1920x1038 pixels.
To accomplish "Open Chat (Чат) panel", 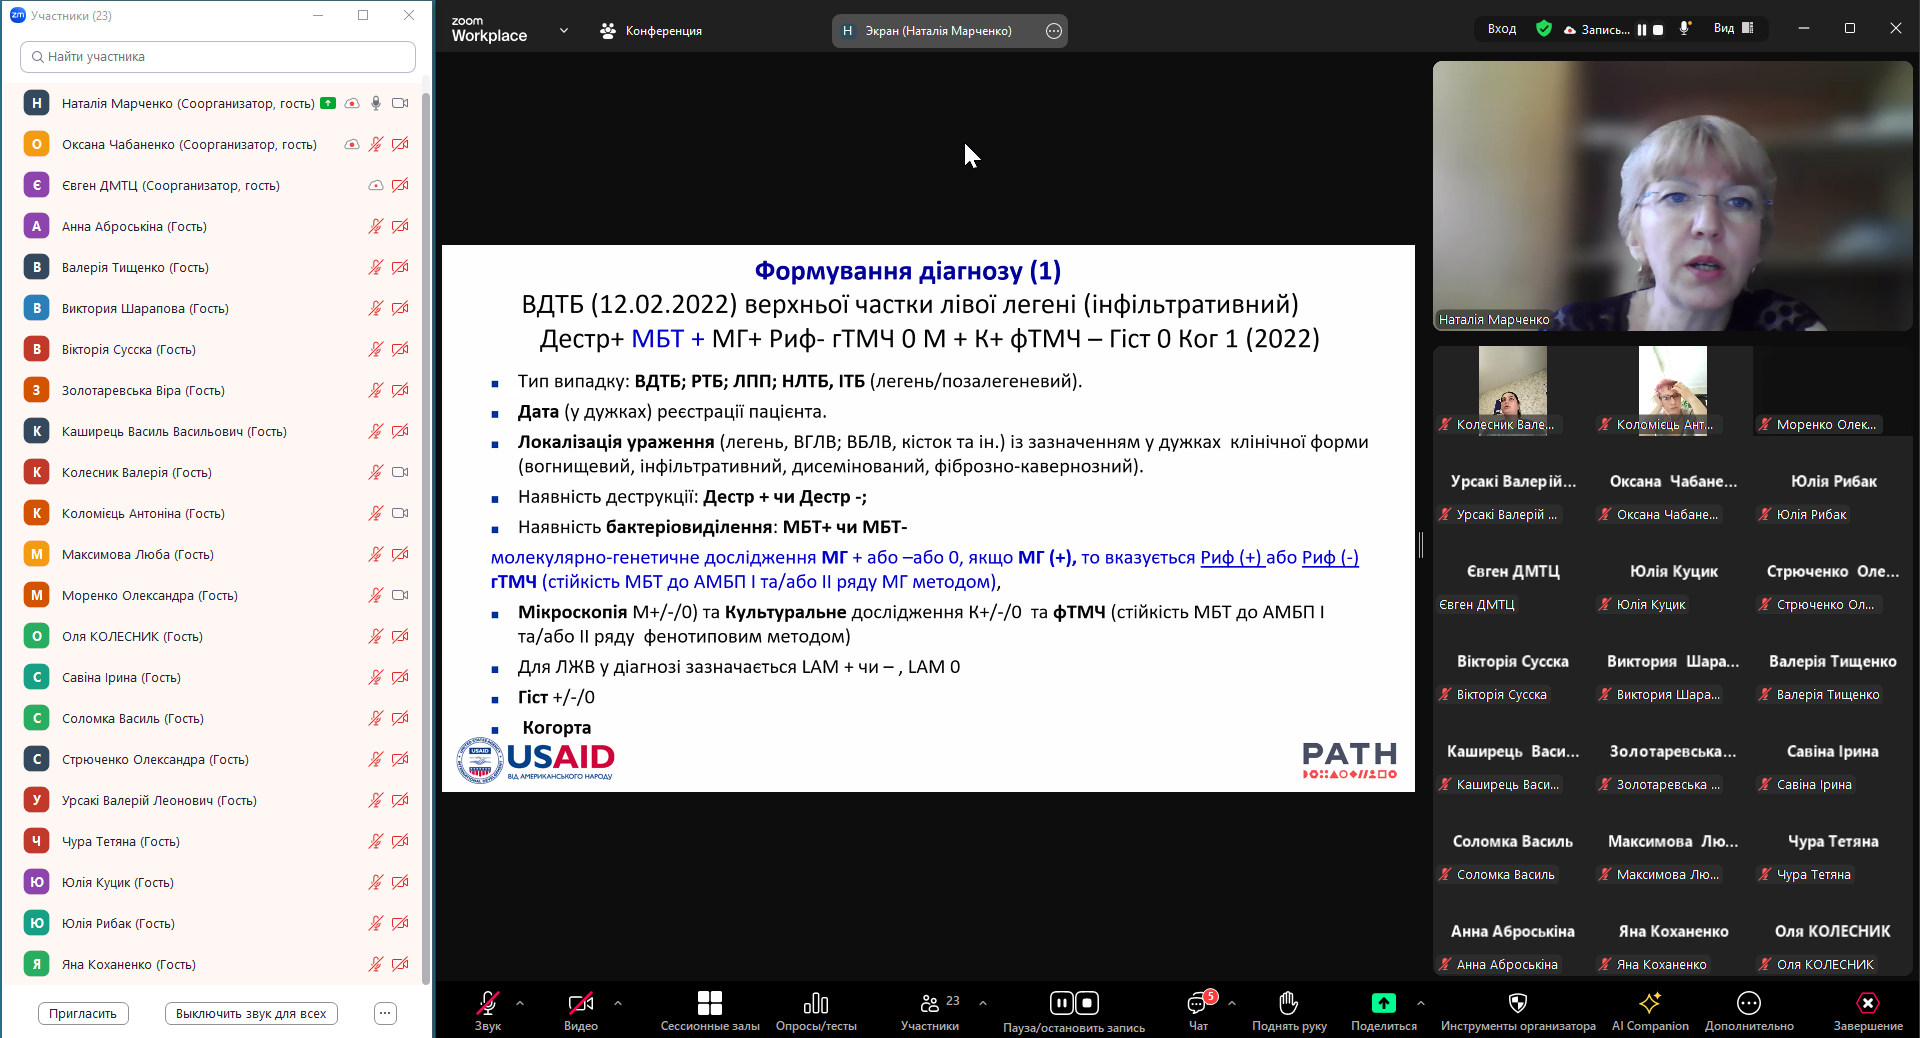I will tap(1197, 1004).
